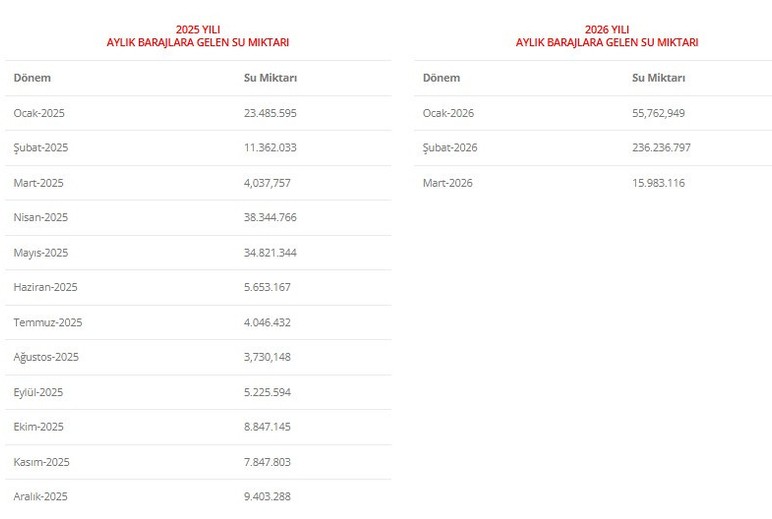772x519 pixels.
Task: Select the Su Miktarı header in 2026 table
Action: (659, 78)
